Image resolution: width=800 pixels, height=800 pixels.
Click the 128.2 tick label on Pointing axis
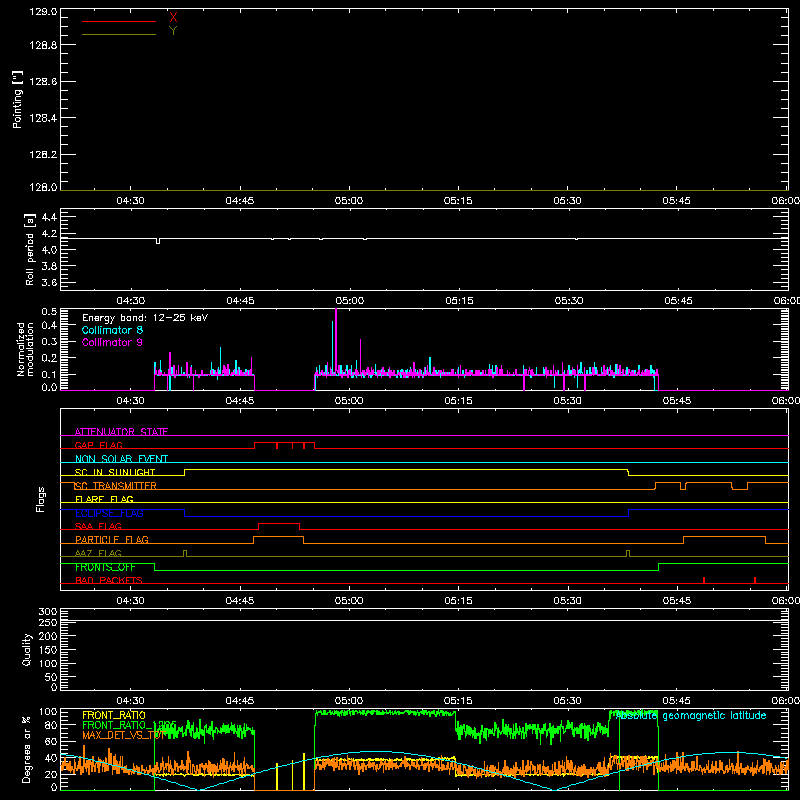point(43,155)
